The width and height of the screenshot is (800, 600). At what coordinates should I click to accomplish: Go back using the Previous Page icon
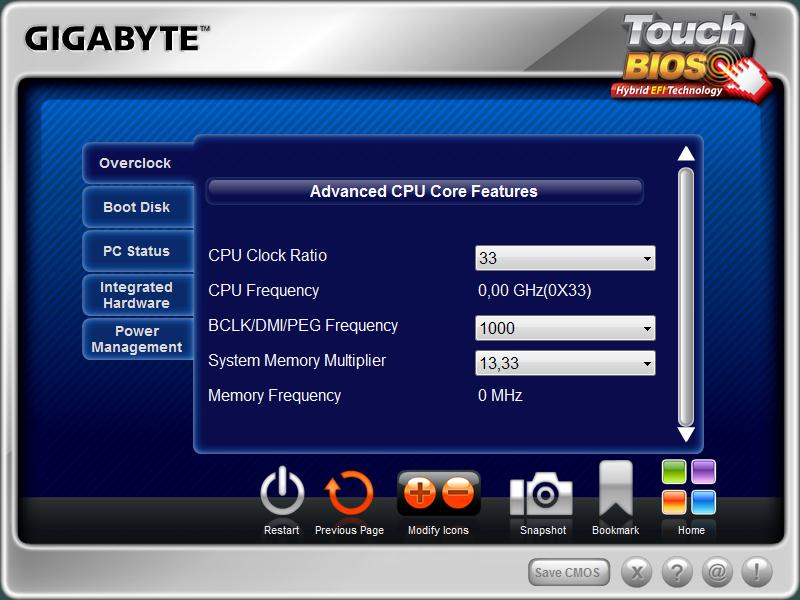click(x=349, y=493)
